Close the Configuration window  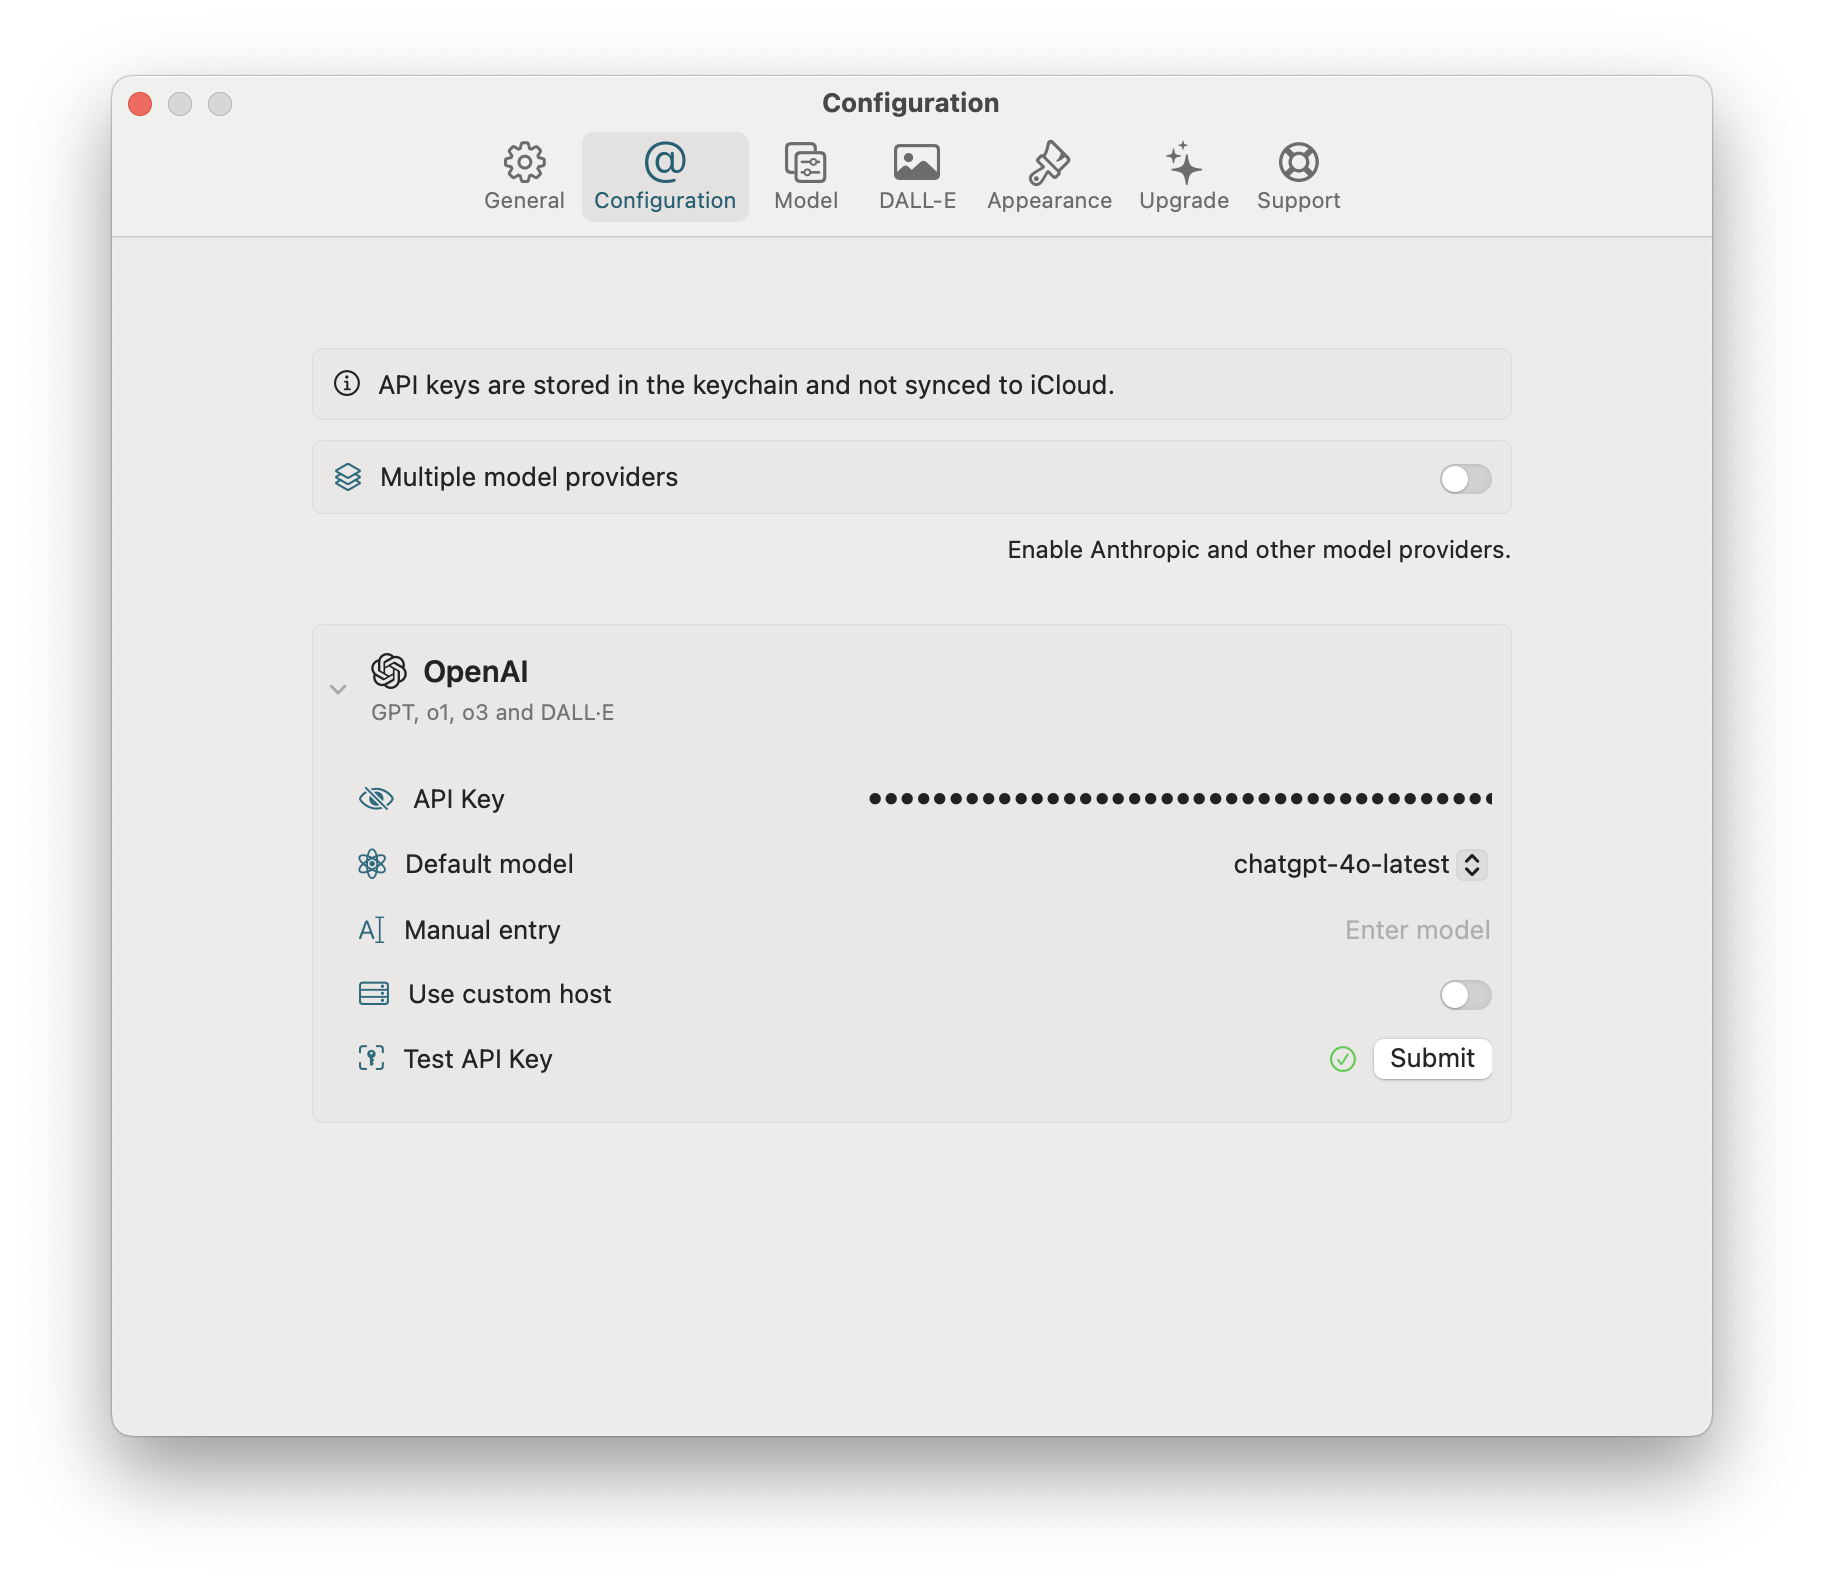[140, 104]
